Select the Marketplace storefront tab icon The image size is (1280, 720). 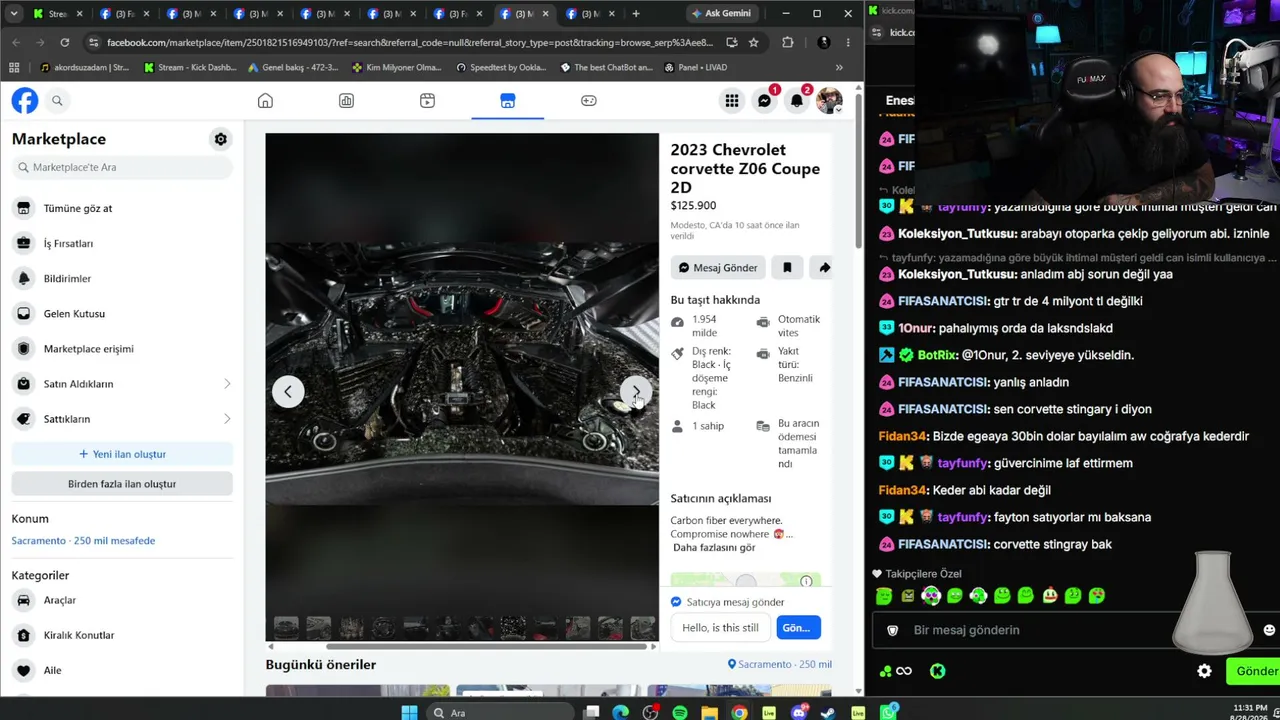508,100
